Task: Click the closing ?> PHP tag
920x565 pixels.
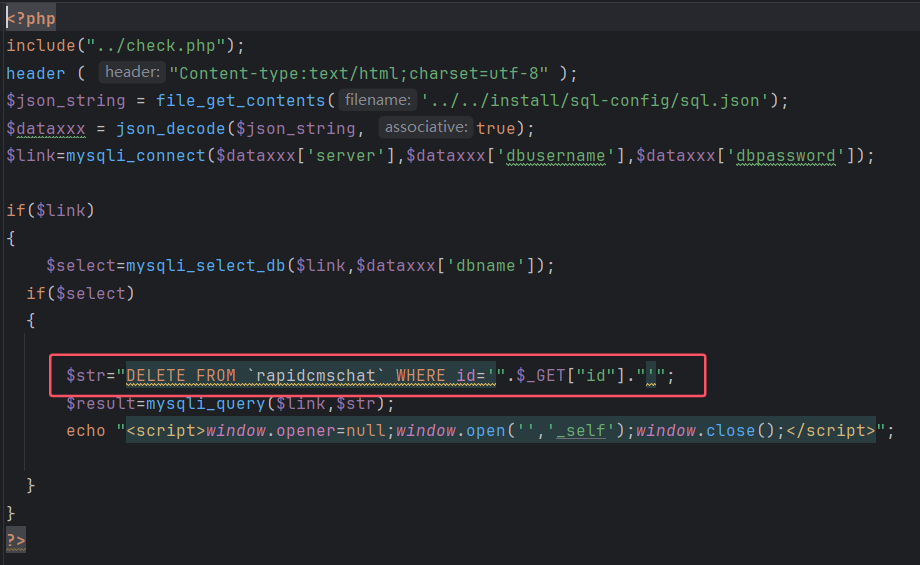Action: (x=16, y=540)
